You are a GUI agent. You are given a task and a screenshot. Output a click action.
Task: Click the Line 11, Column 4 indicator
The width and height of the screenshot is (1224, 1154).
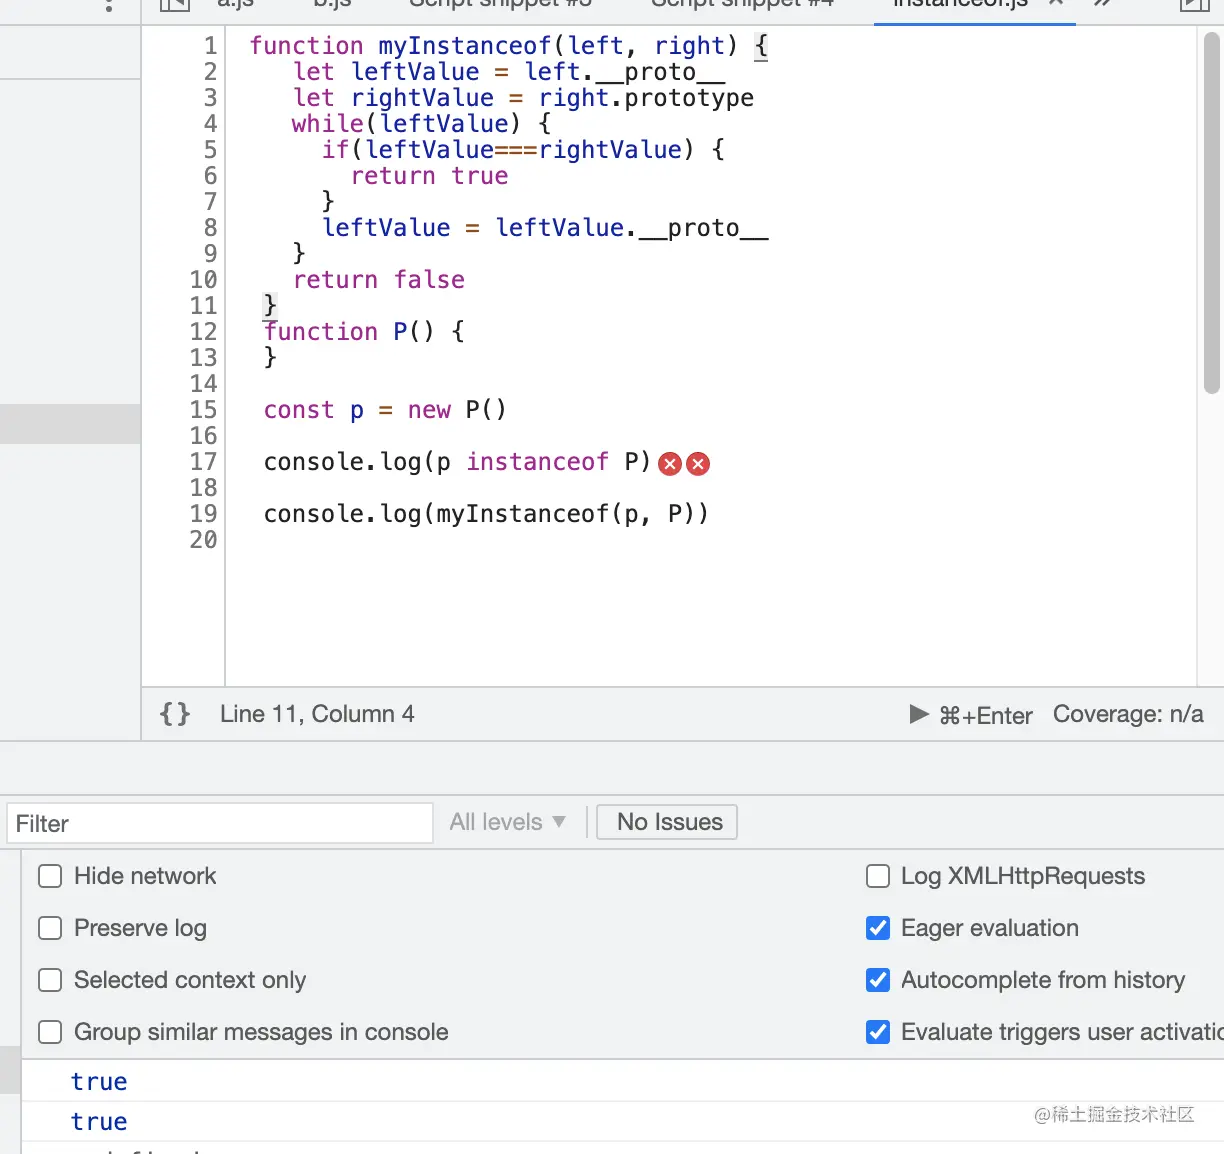point(317,714)
